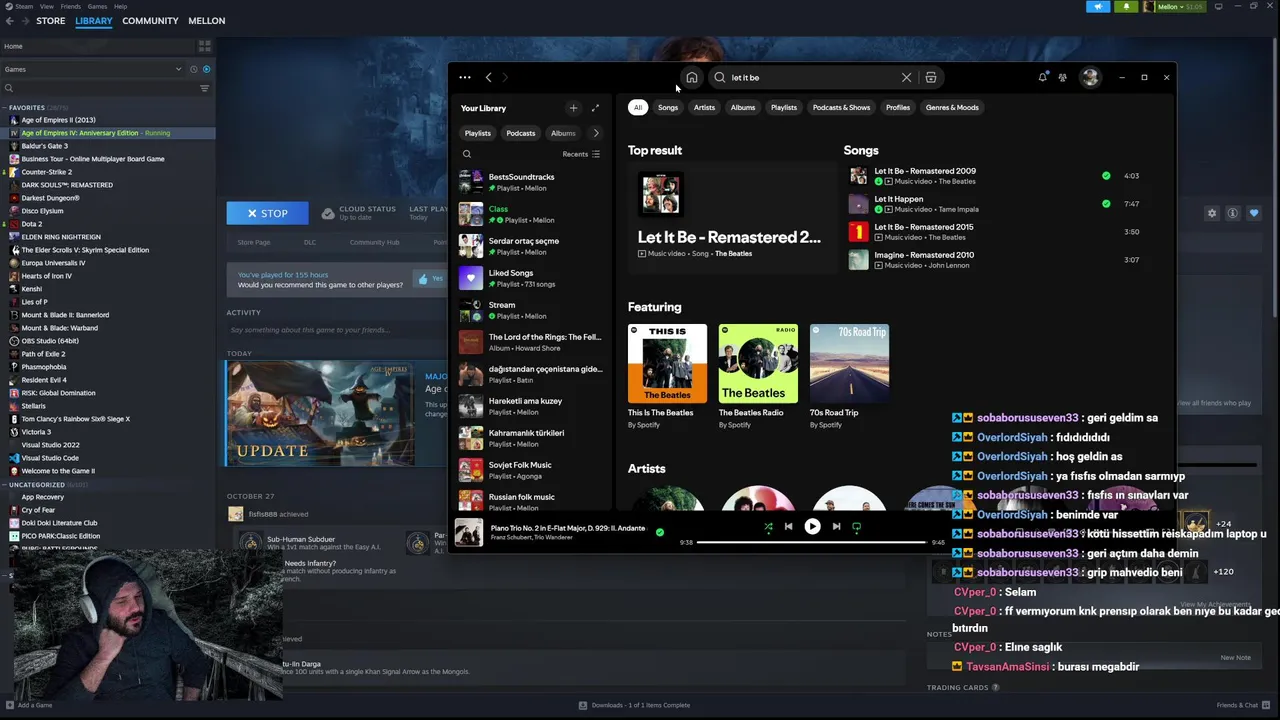Play Let It Be - Remastered 2015
This screenshot has height=720, width=1280.
click(996, 232)
